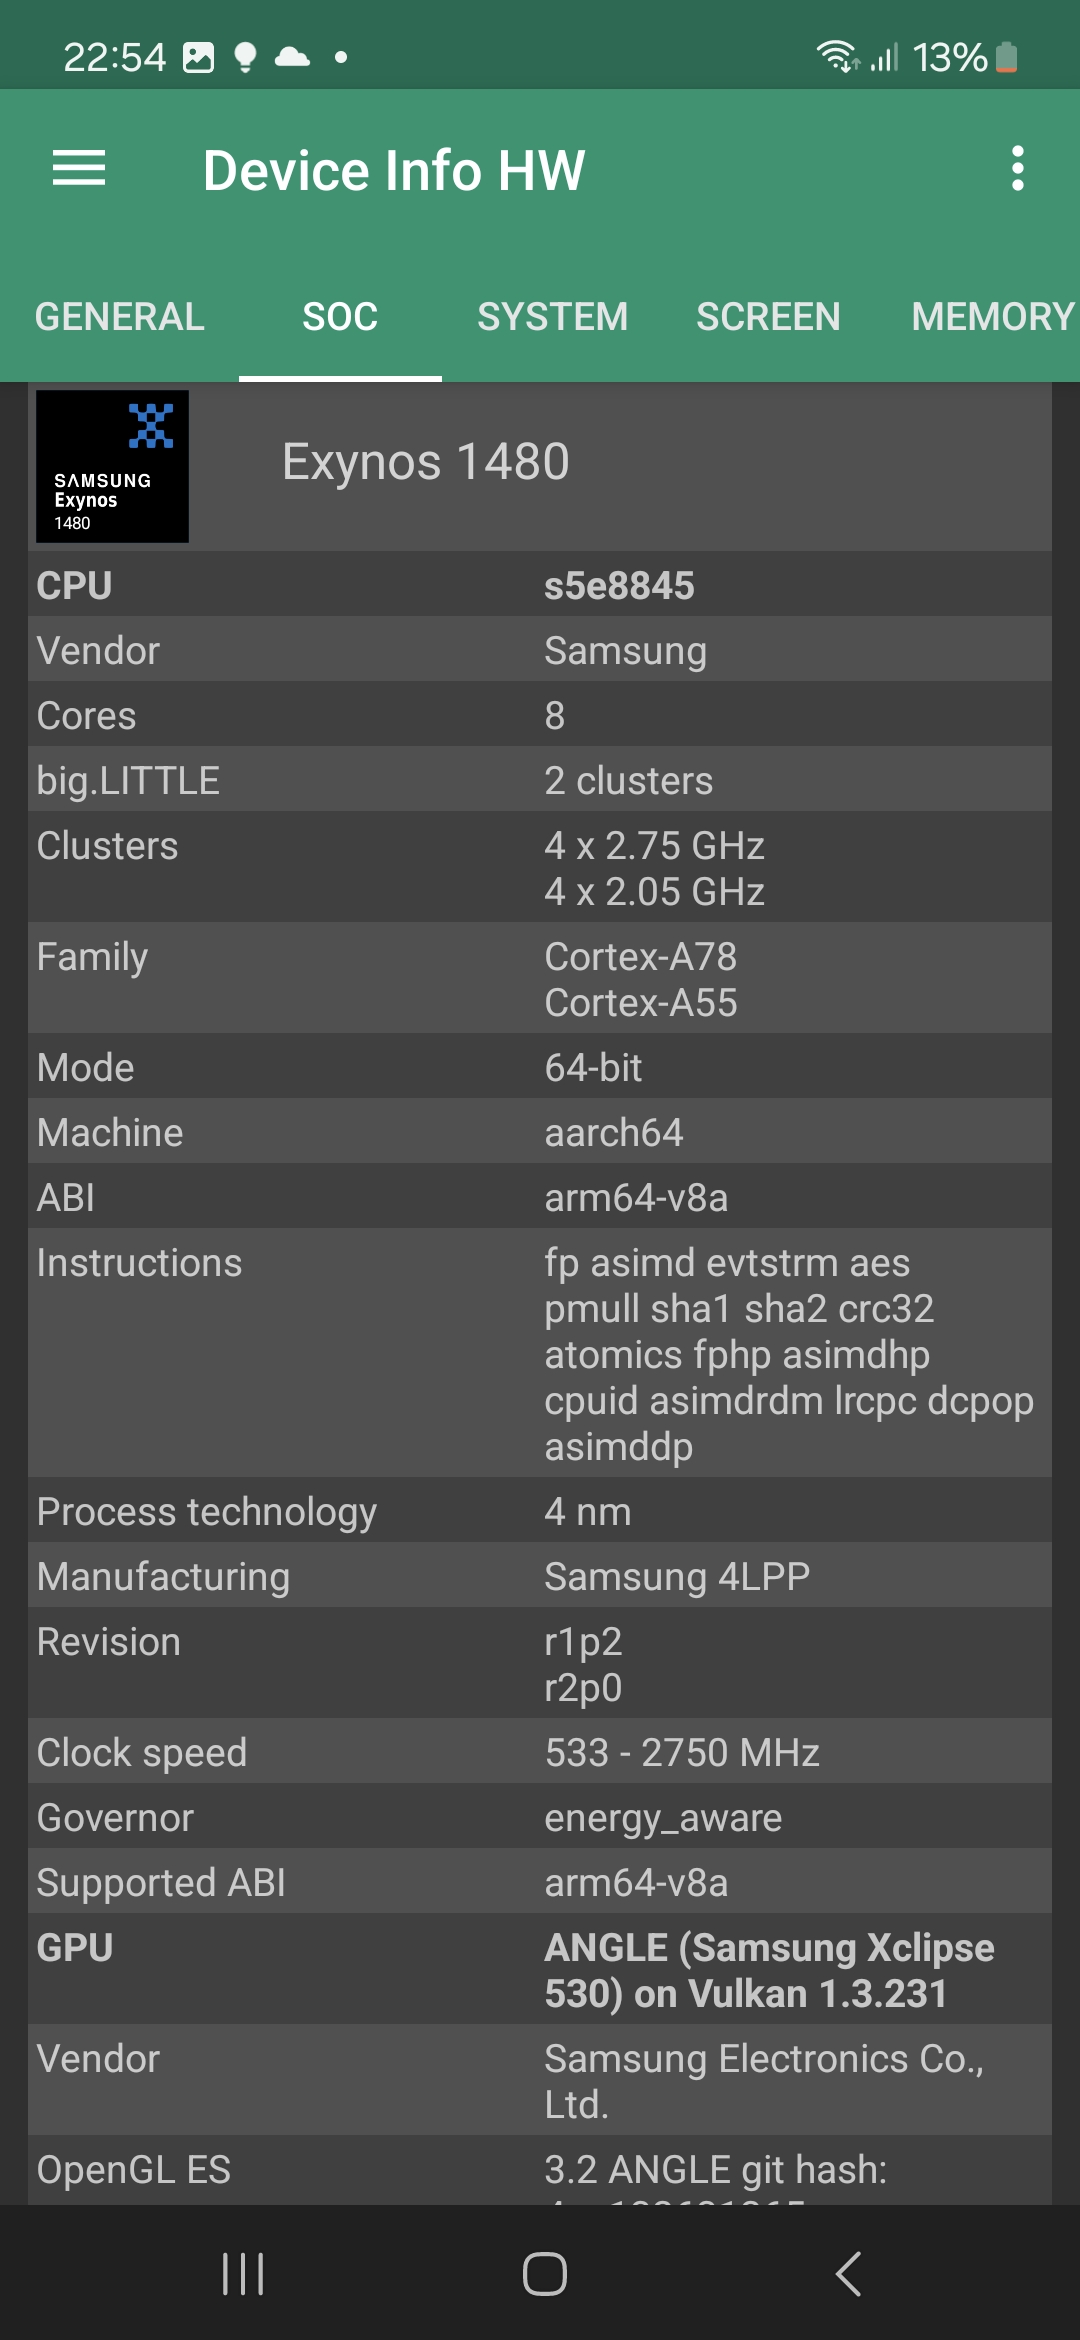1080x2340 pixels.
Task: Open the recent apps button
Action: click(243, 2273)
